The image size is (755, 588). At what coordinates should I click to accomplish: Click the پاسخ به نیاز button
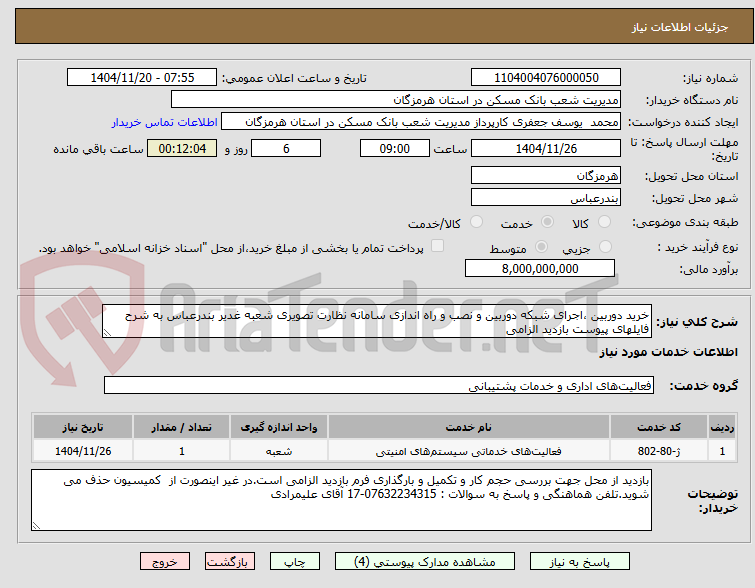pos(580,562)
